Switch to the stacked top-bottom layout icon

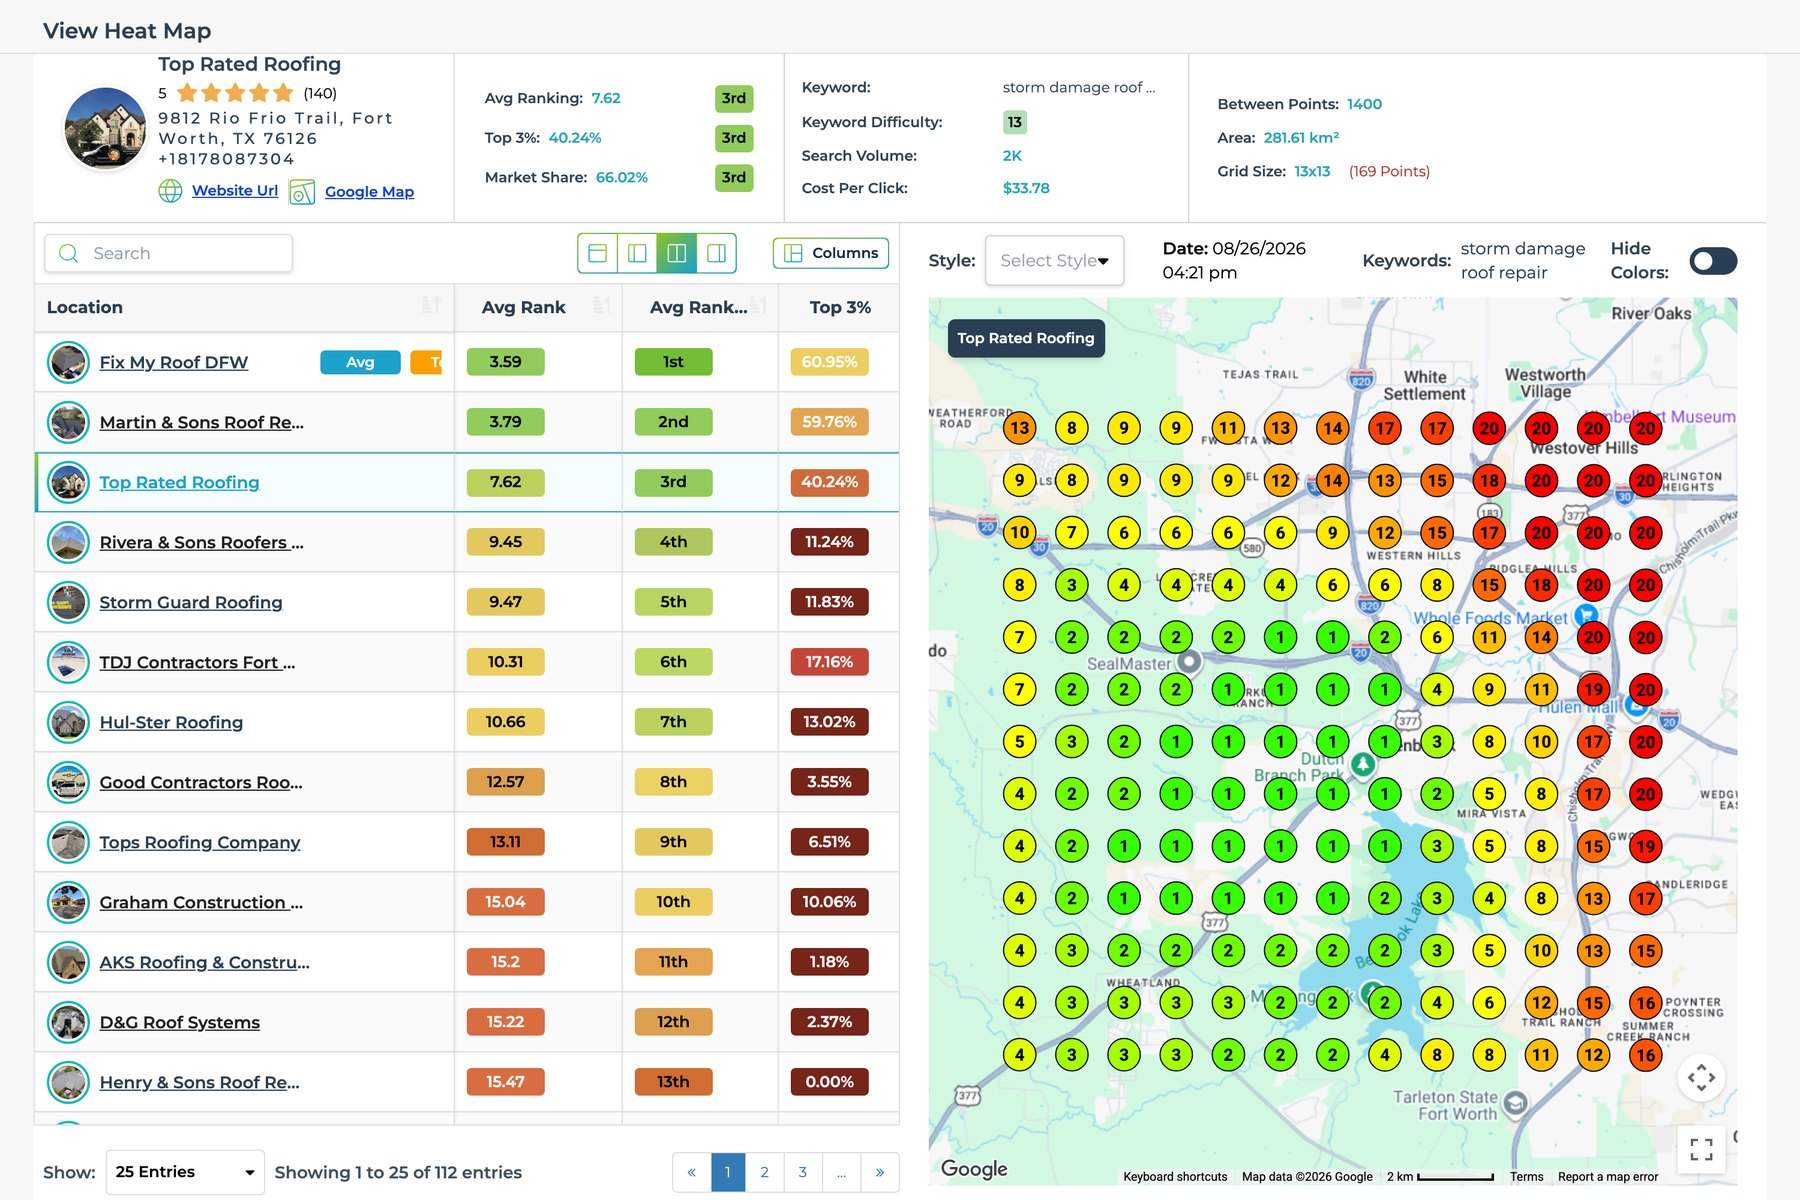click(x=597, y=253)
